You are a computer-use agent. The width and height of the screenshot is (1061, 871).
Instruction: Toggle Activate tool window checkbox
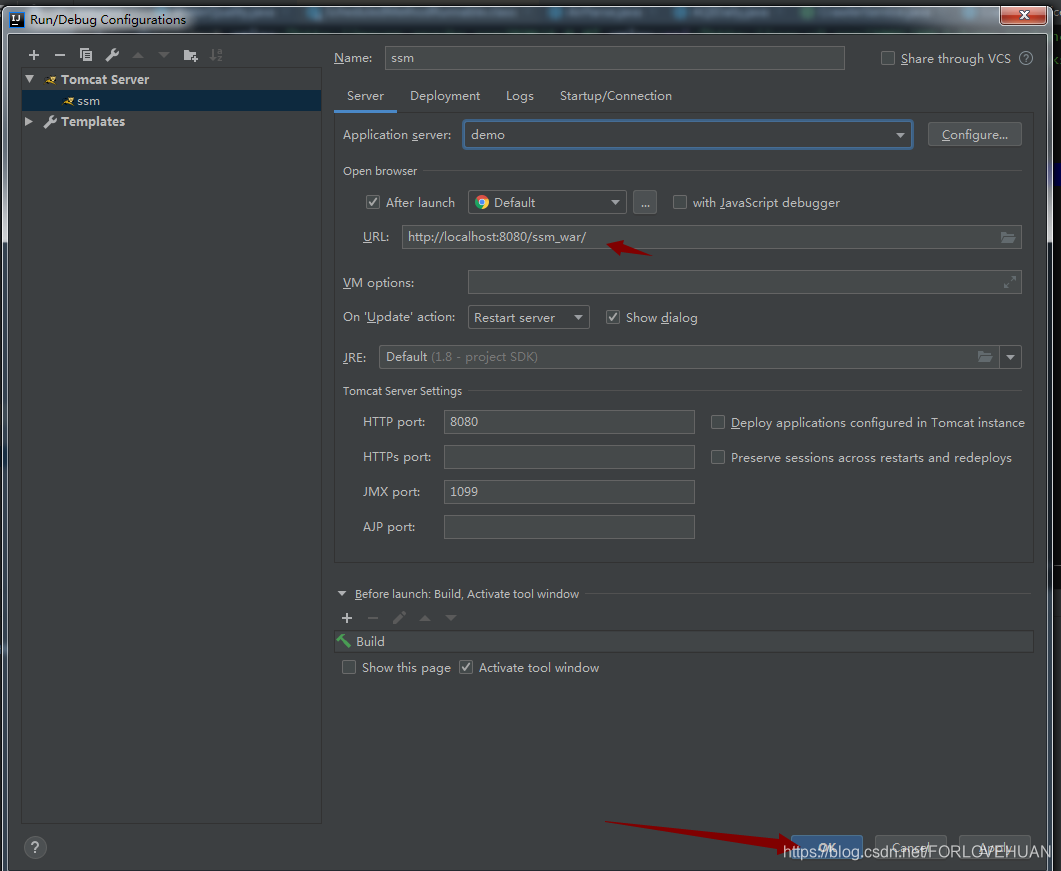coord(466,668)
